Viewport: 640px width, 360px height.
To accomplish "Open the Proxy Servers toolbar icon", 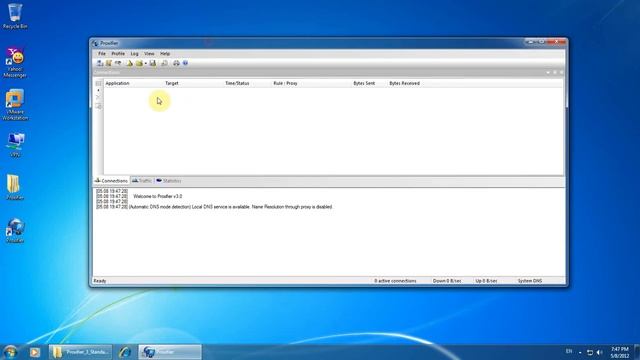I will click(100, 63).
